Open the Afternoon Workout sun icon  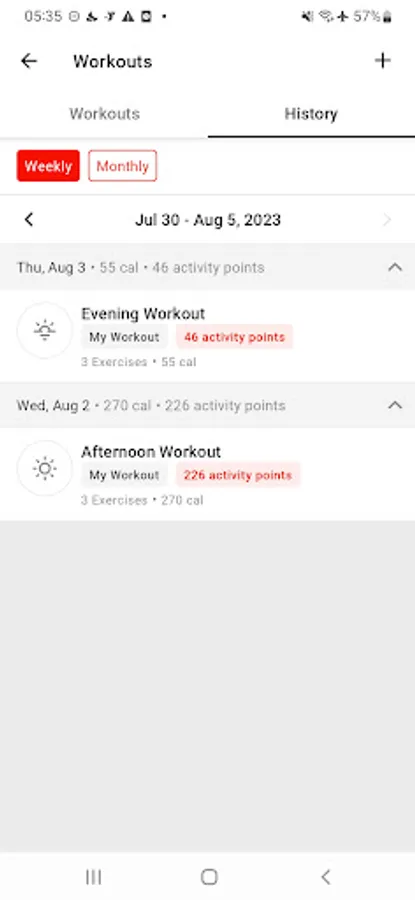(x=45, y=468)
